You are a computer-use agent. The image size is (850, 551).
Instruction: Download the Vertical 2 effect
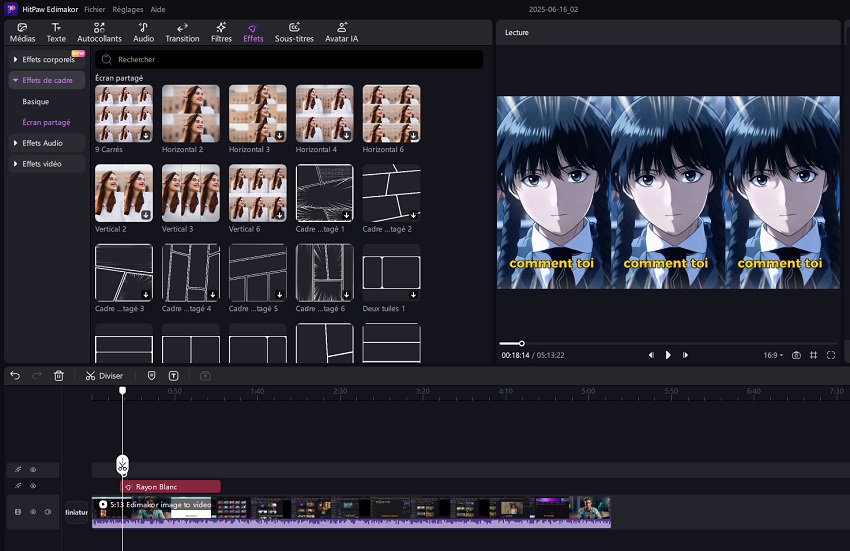click(x=146, y=215)
